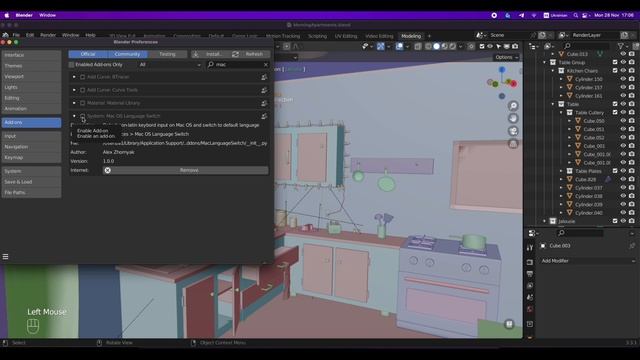Toggle the Official add-ons filter
The image size is (640, 360).
coord(88,54)
